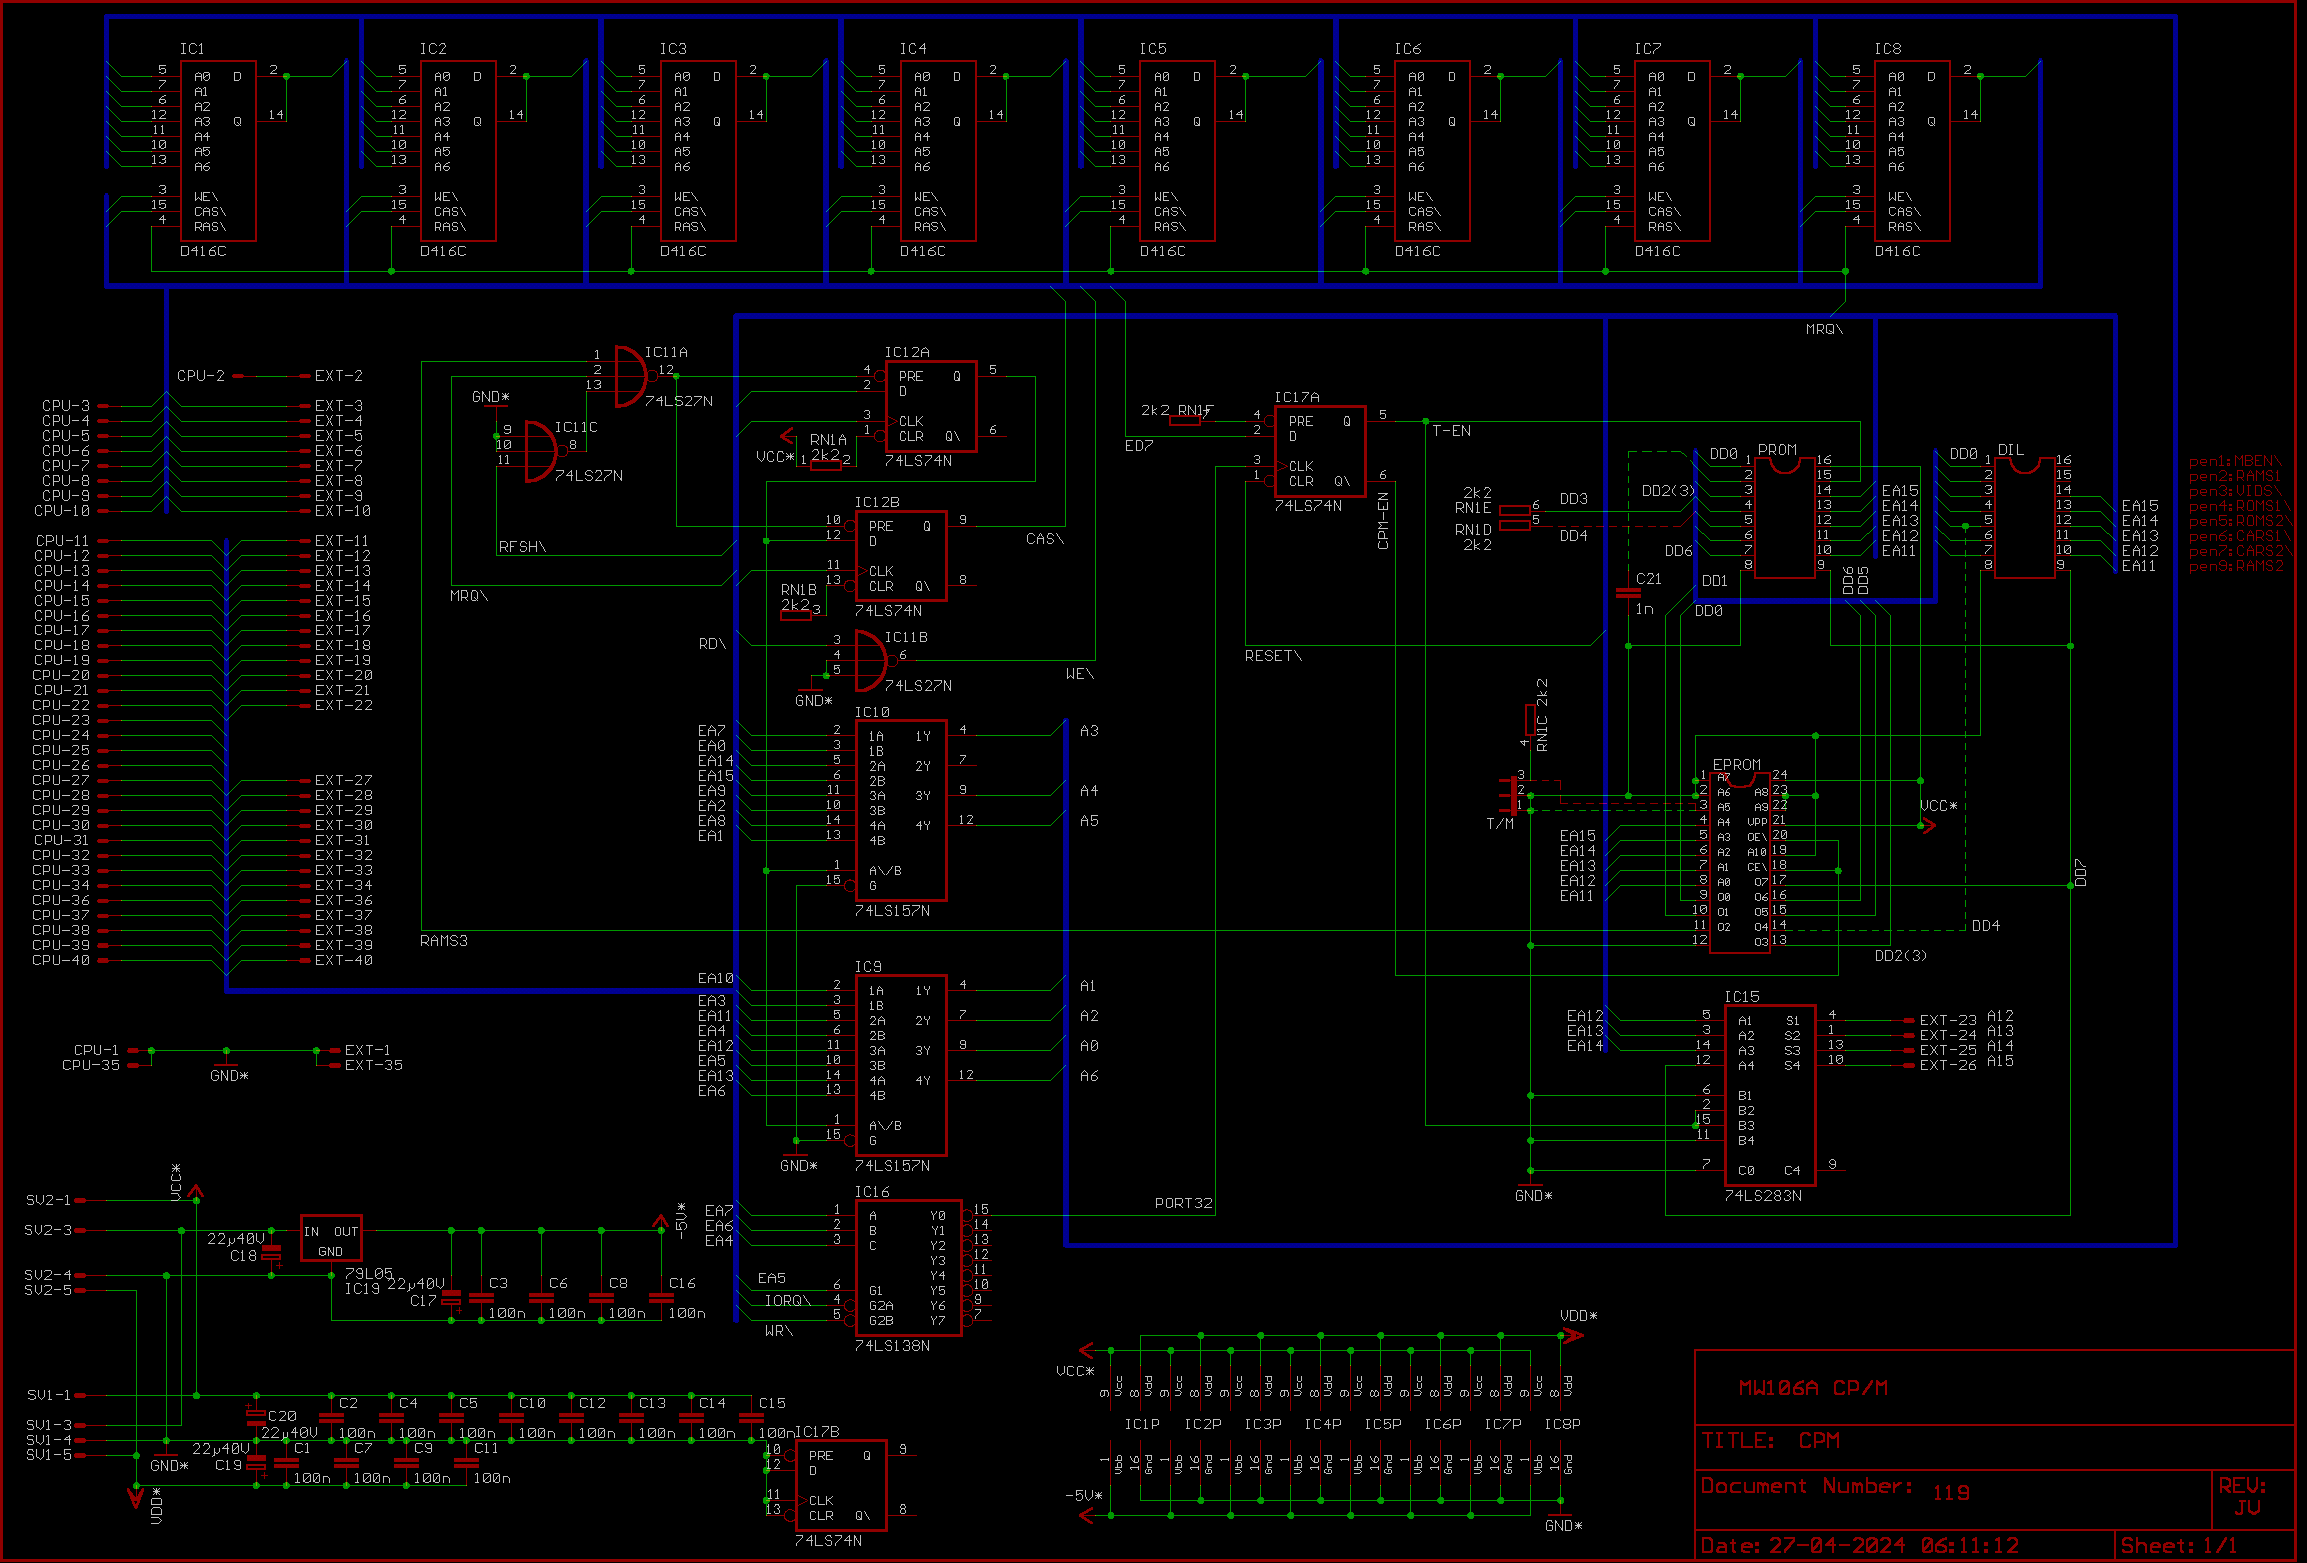Screen dimensions: 2307x1563
Task: Select the IC9 74LS157N multiplexer symbol
Action: 901,1066
